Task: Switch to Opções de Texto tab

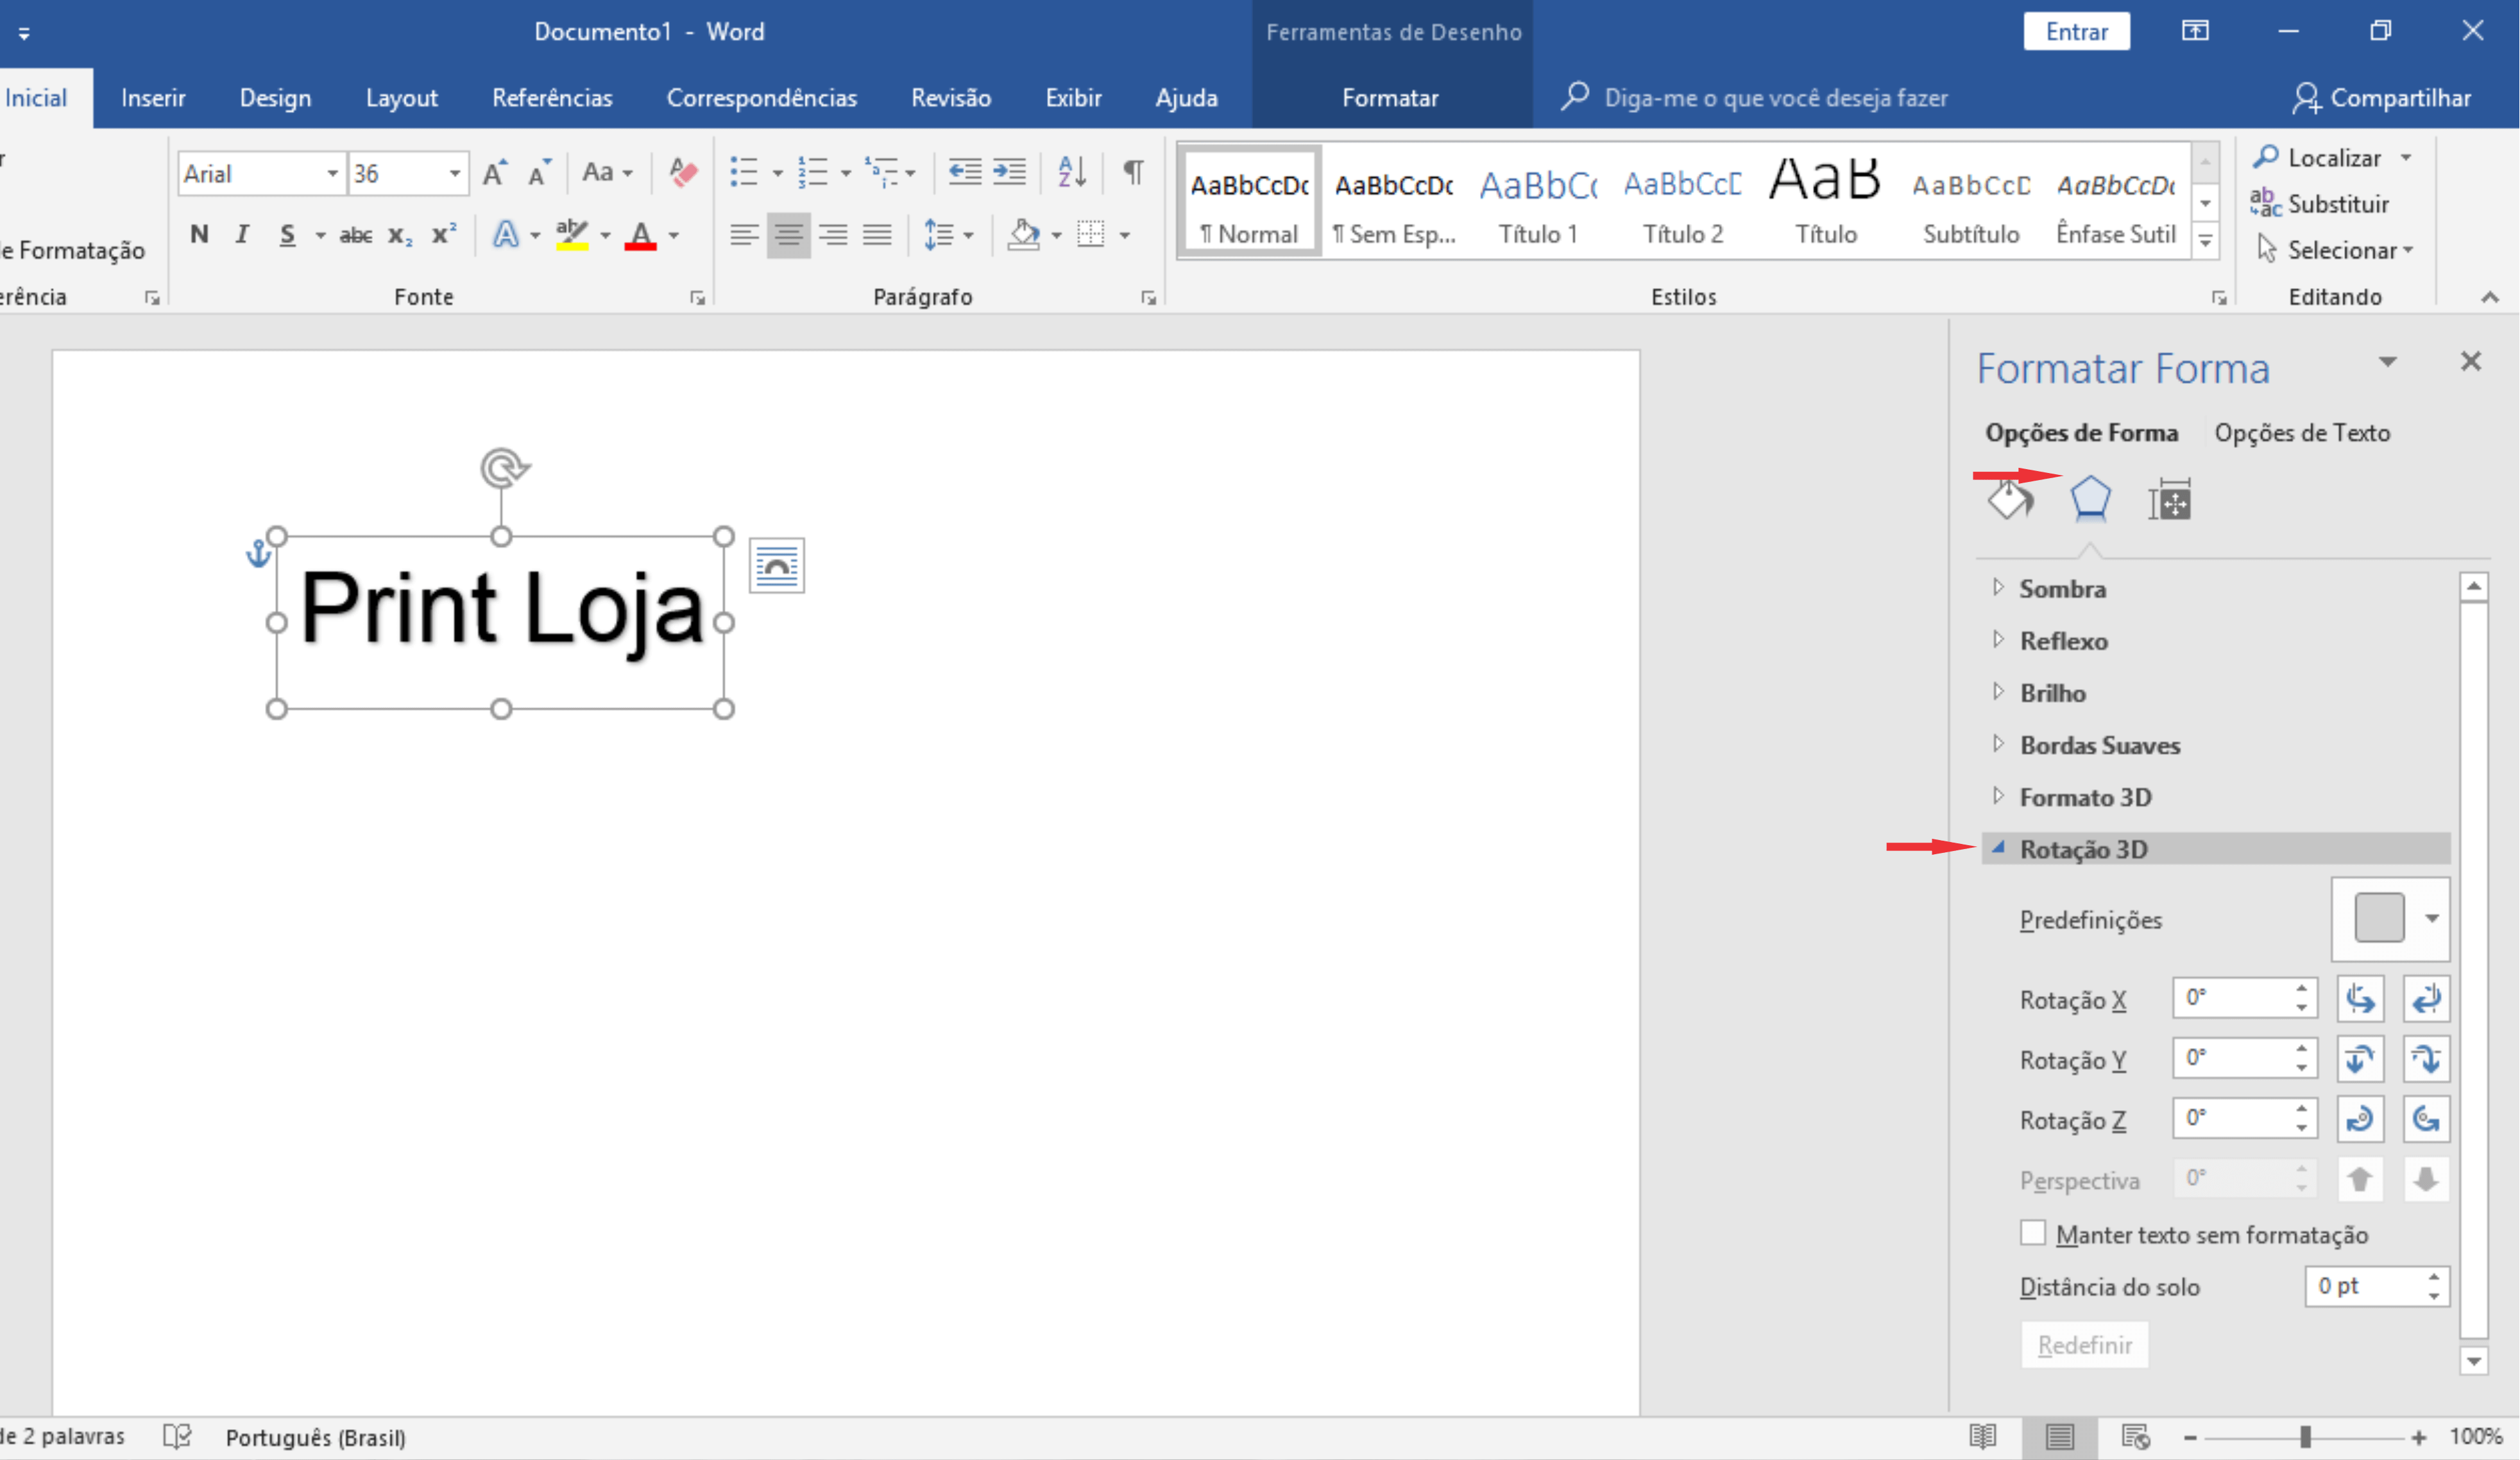Action: point(2301,433)
